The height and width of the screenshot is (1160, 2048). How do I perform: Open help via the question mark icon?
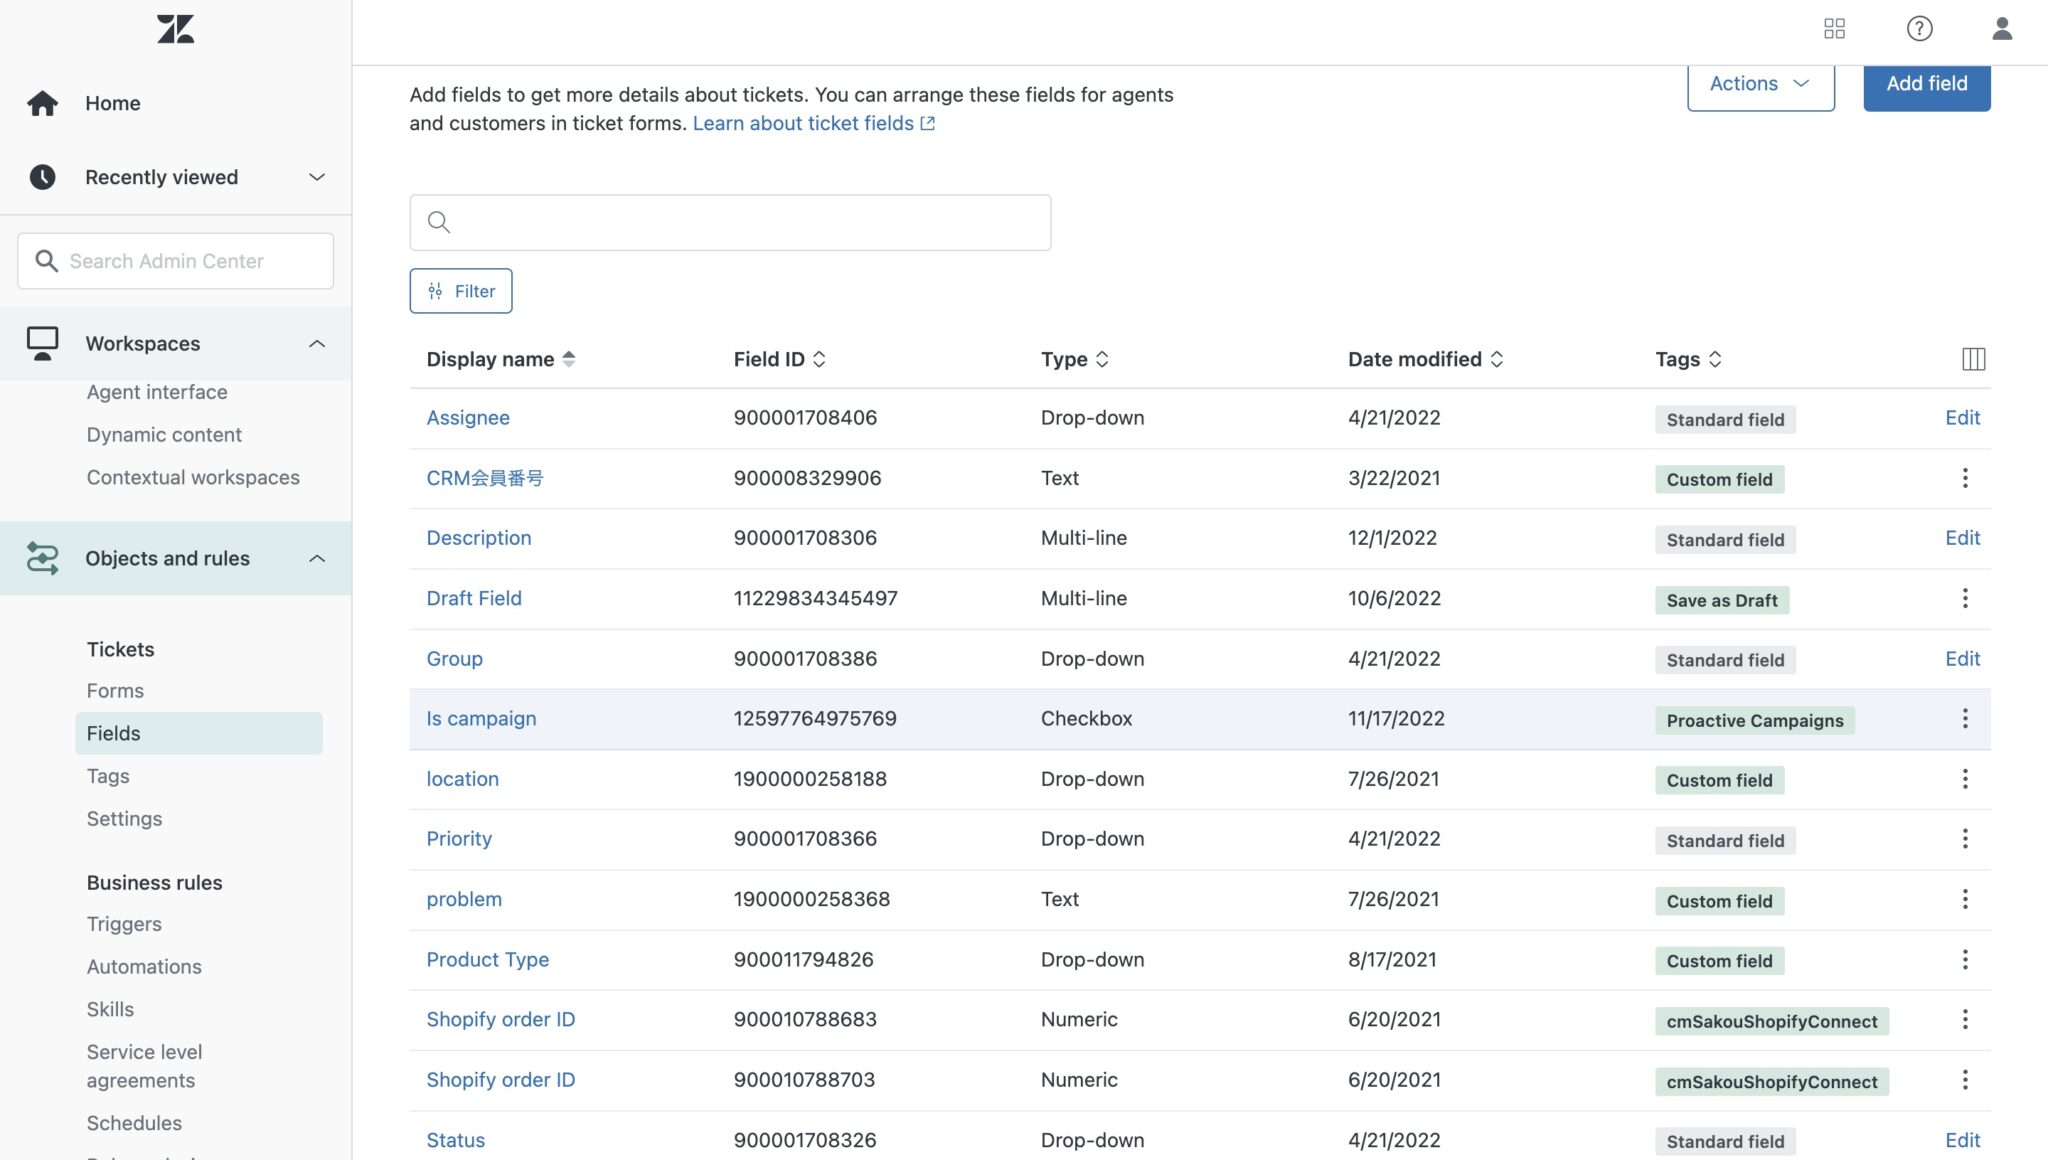pyautogui.click(x=1919, y=29)
